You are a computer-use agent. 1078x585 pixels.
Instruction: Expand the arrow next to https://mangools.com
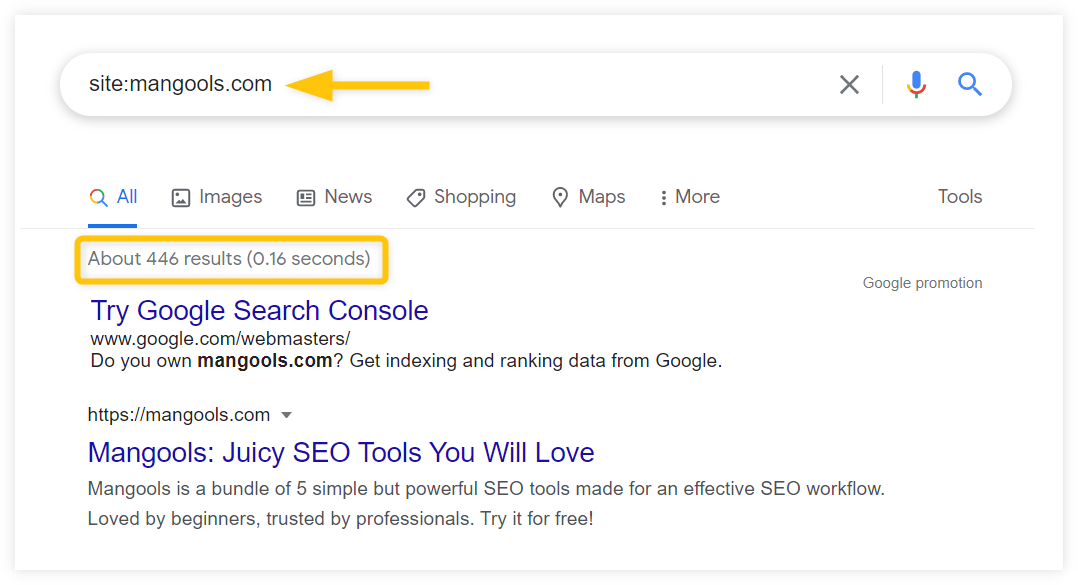(287, 415)
